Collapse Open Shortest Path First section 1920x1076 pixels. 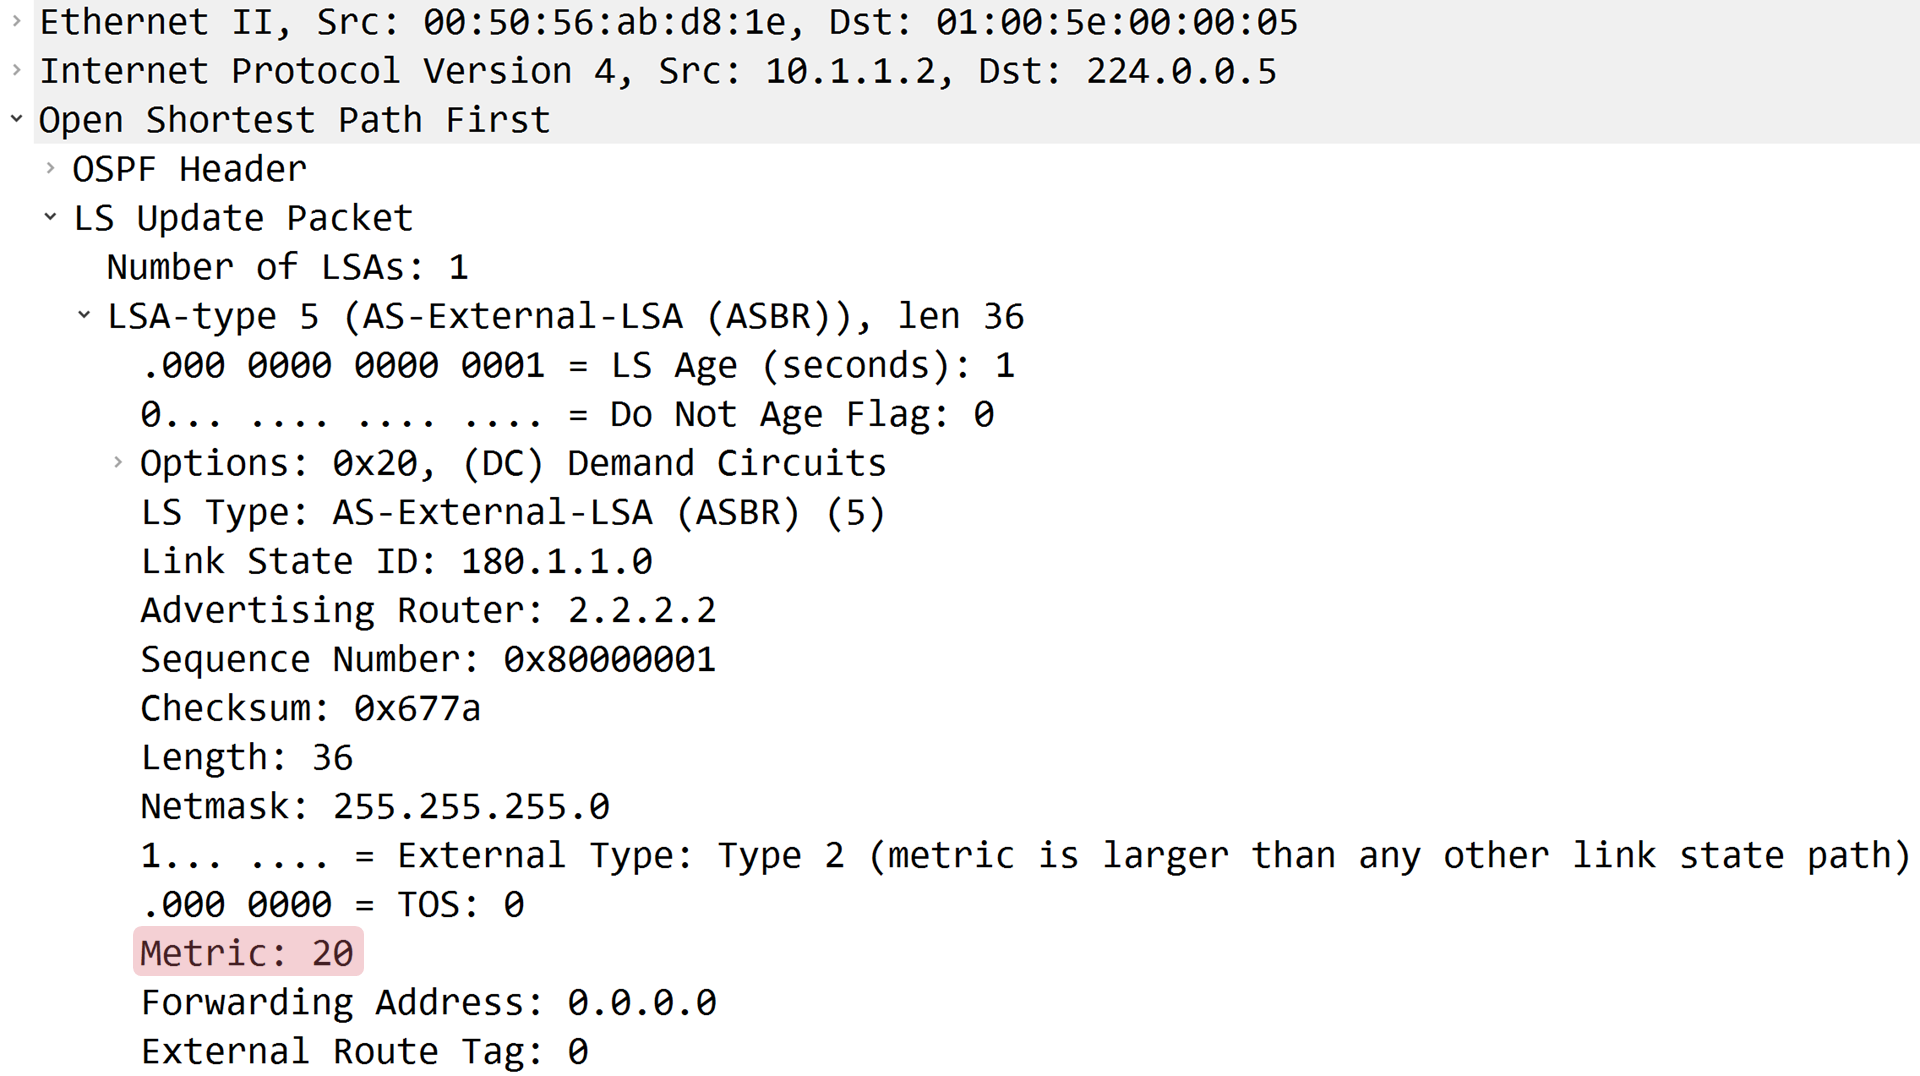point(16,119)
